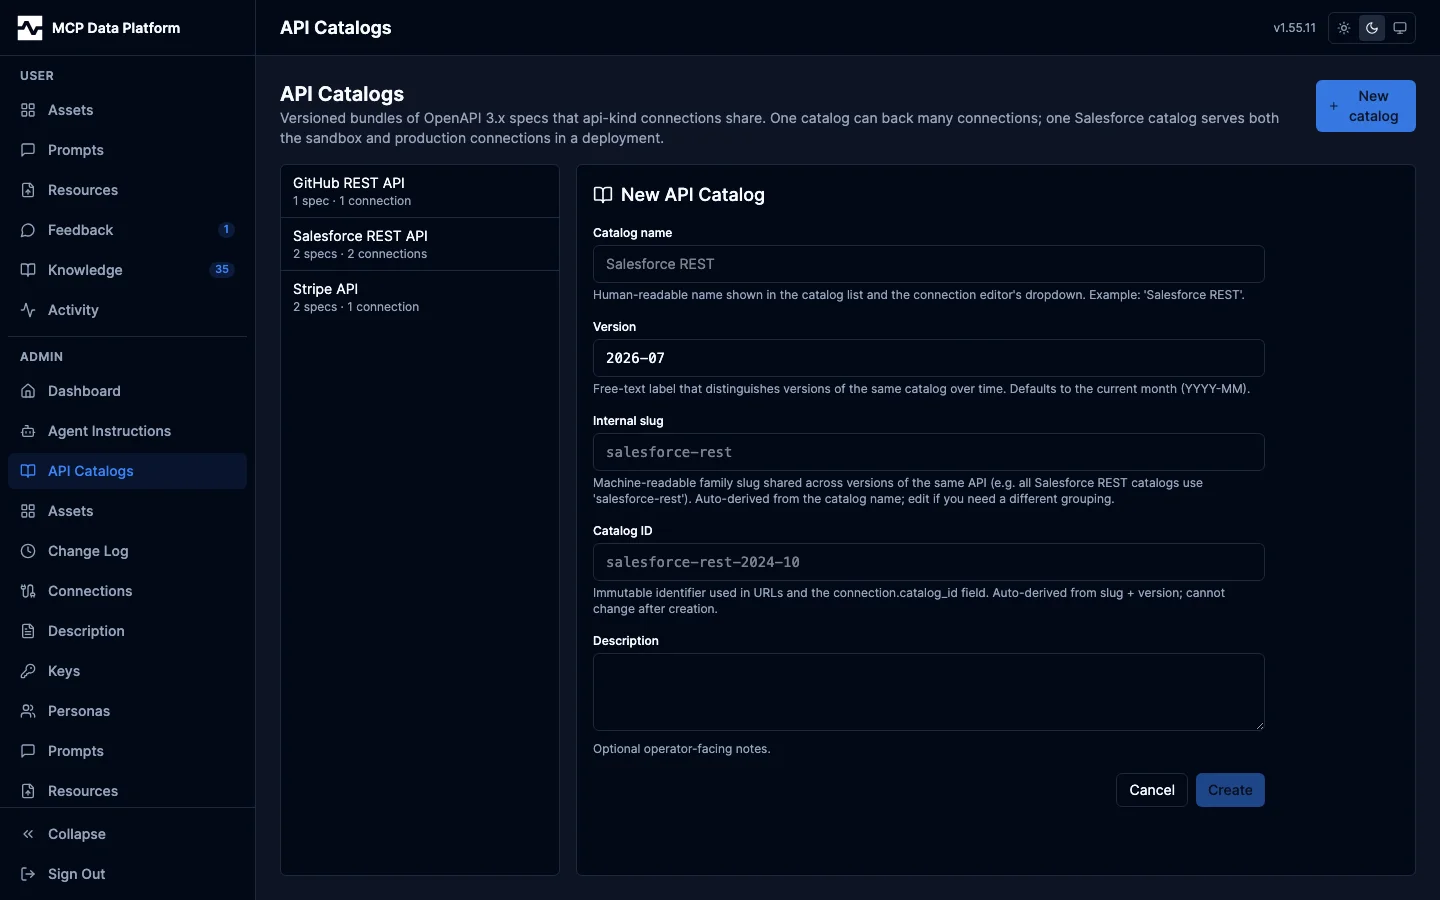
Task: Click 'API Catalogs' header title in top bar
Action: (x=336, y=28)
